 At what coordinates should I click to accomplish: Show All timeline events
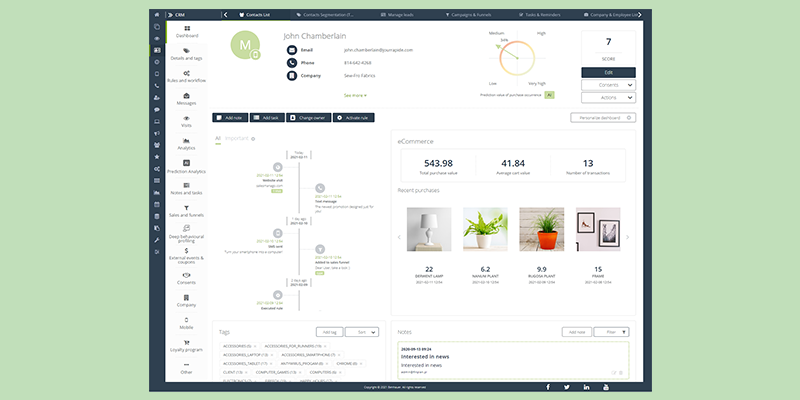coord(218,138)
